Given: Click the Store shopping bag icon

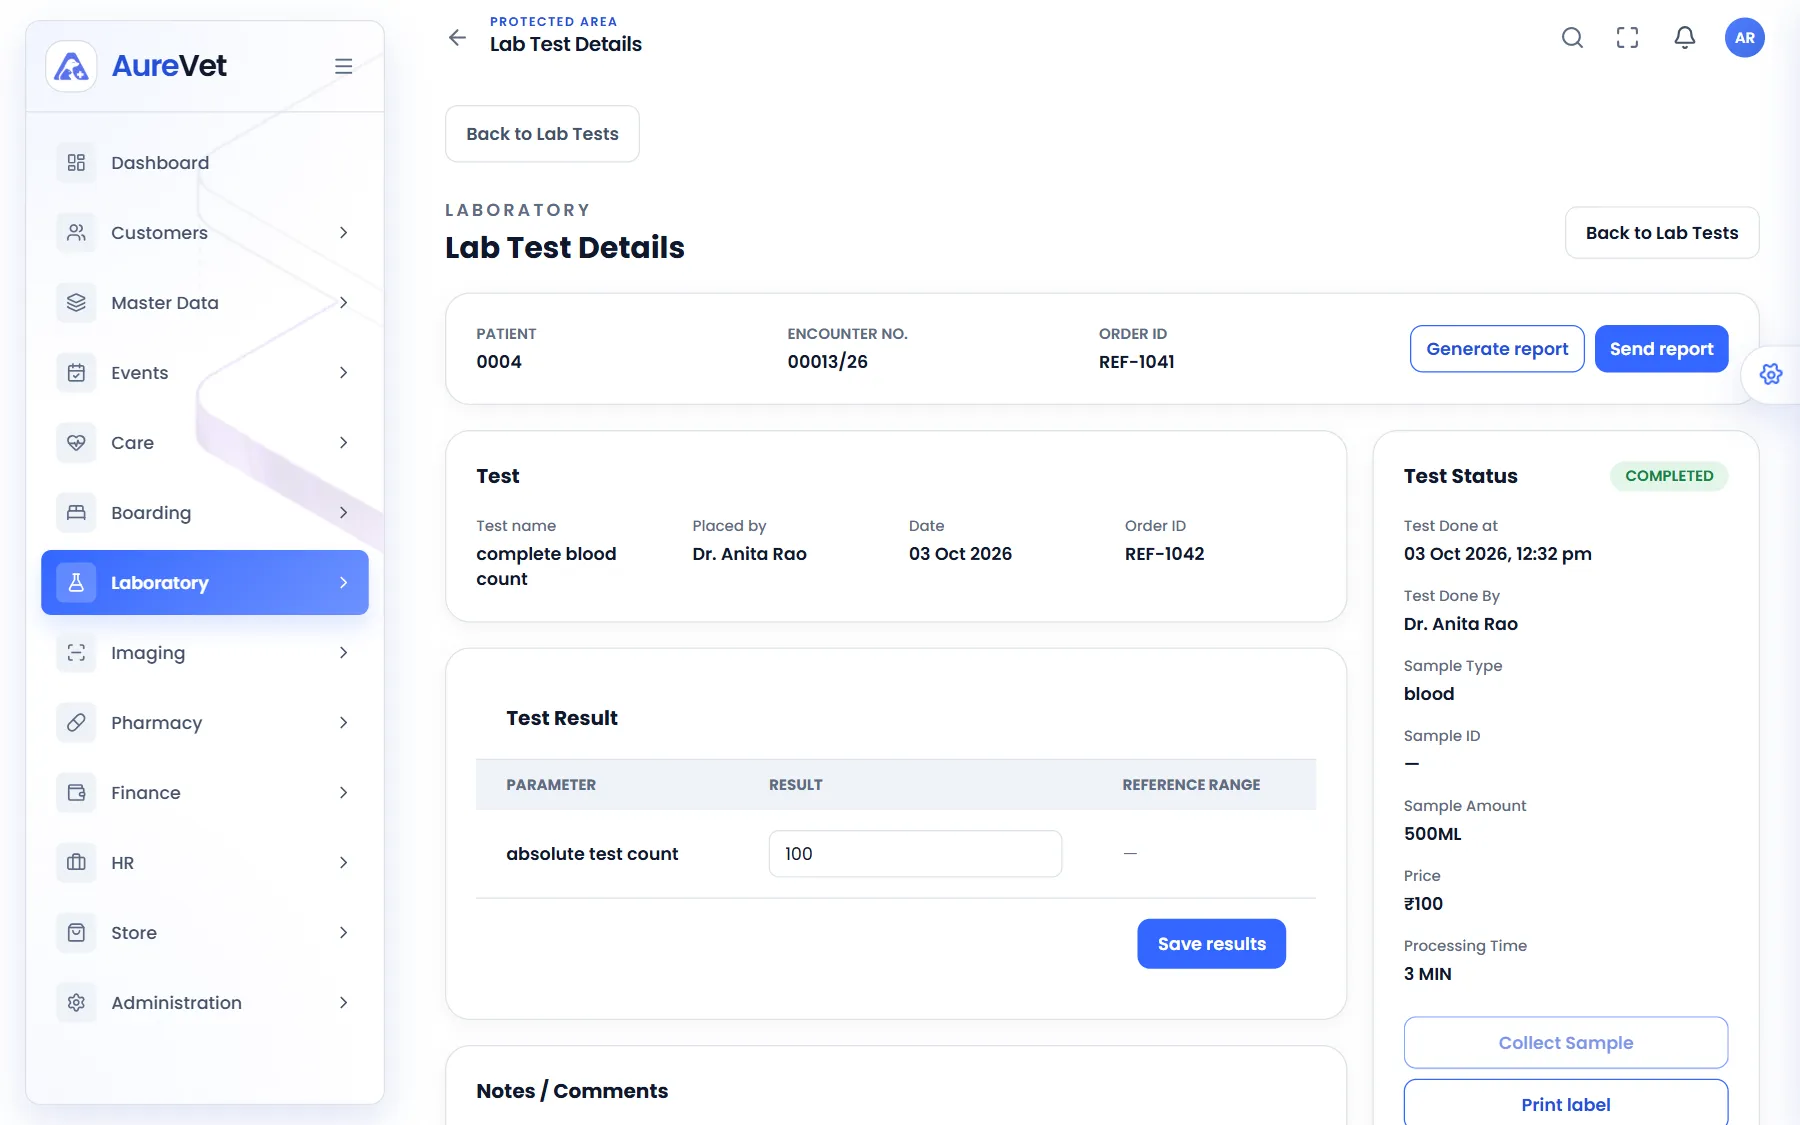Looking at the screenshot, I should (x=76, y=933).
